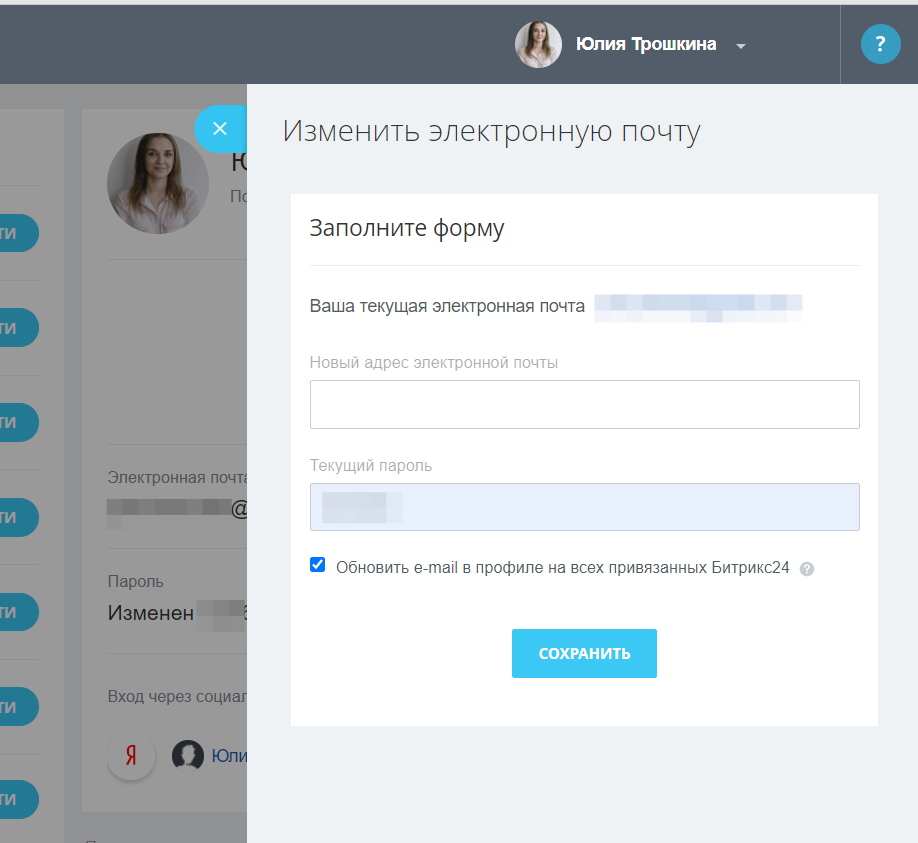
Task: Click into the current password field
Action: 584,507
